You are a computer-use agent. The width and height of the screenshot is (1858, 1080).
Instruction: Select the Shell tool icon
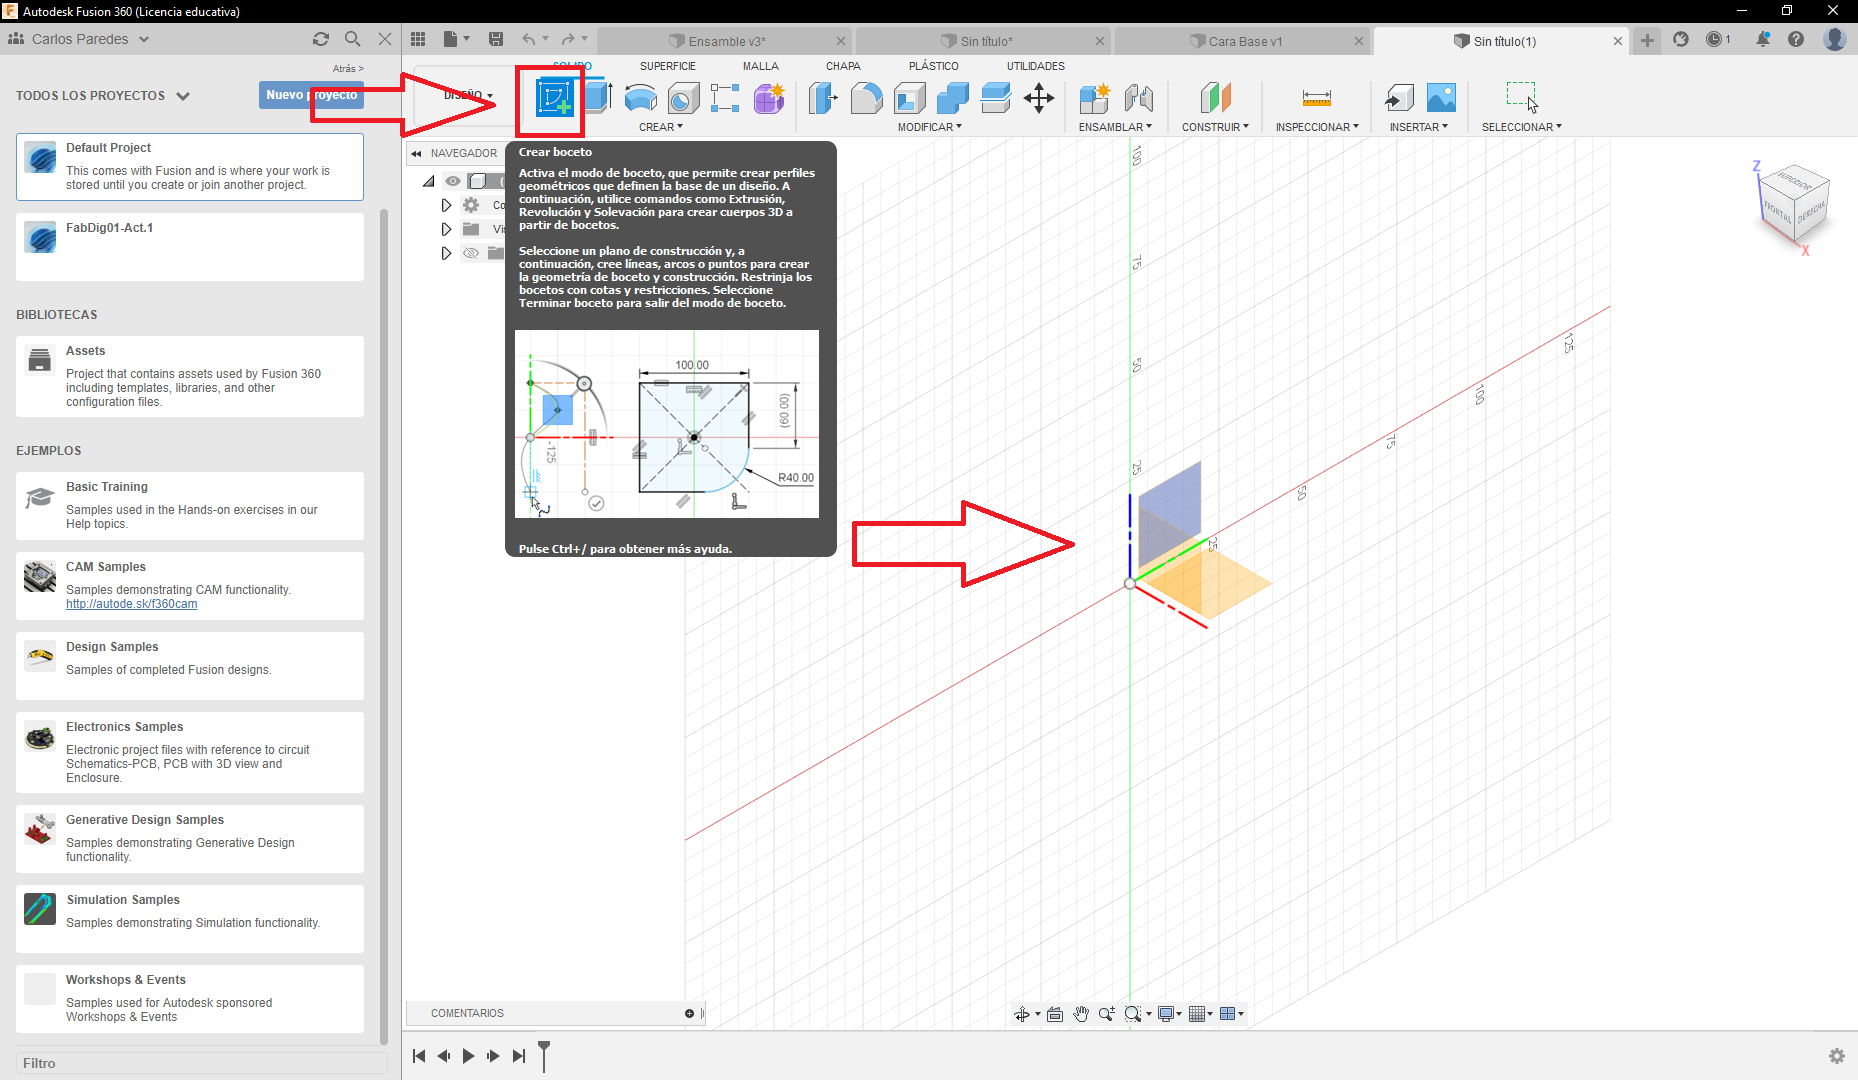pyautogui.click(x=910, y=98)
